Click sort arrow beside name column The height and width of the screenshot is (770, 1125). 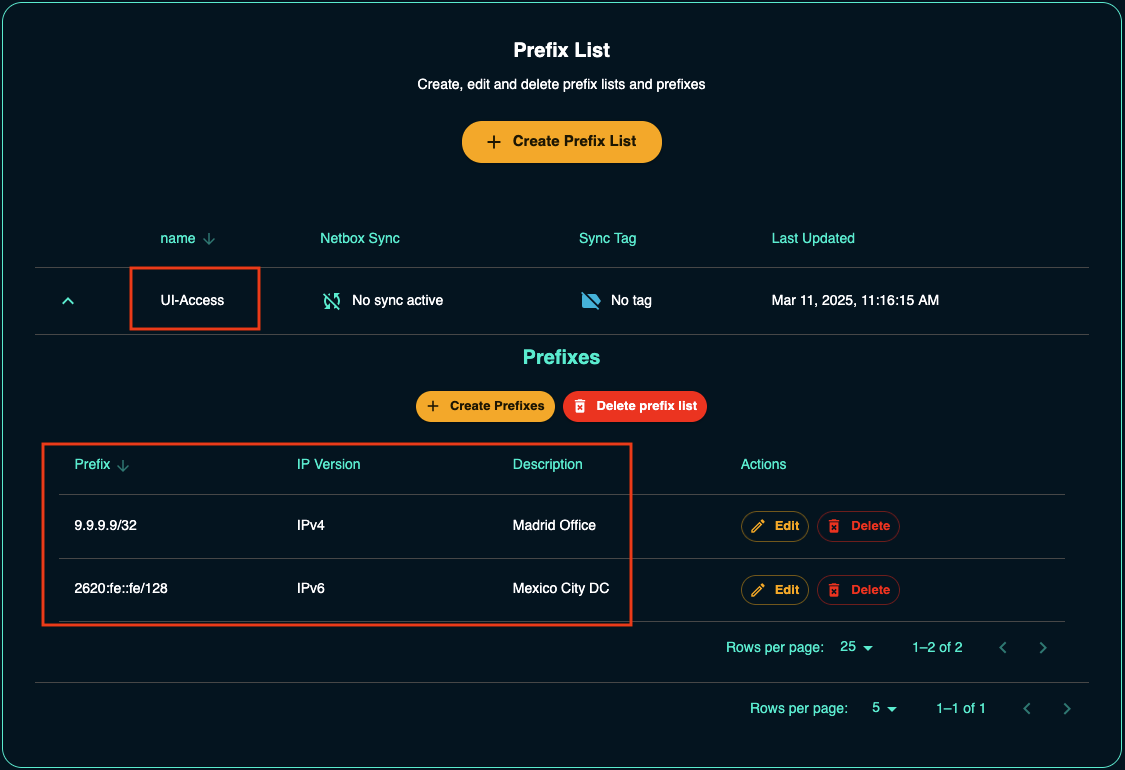209,239
